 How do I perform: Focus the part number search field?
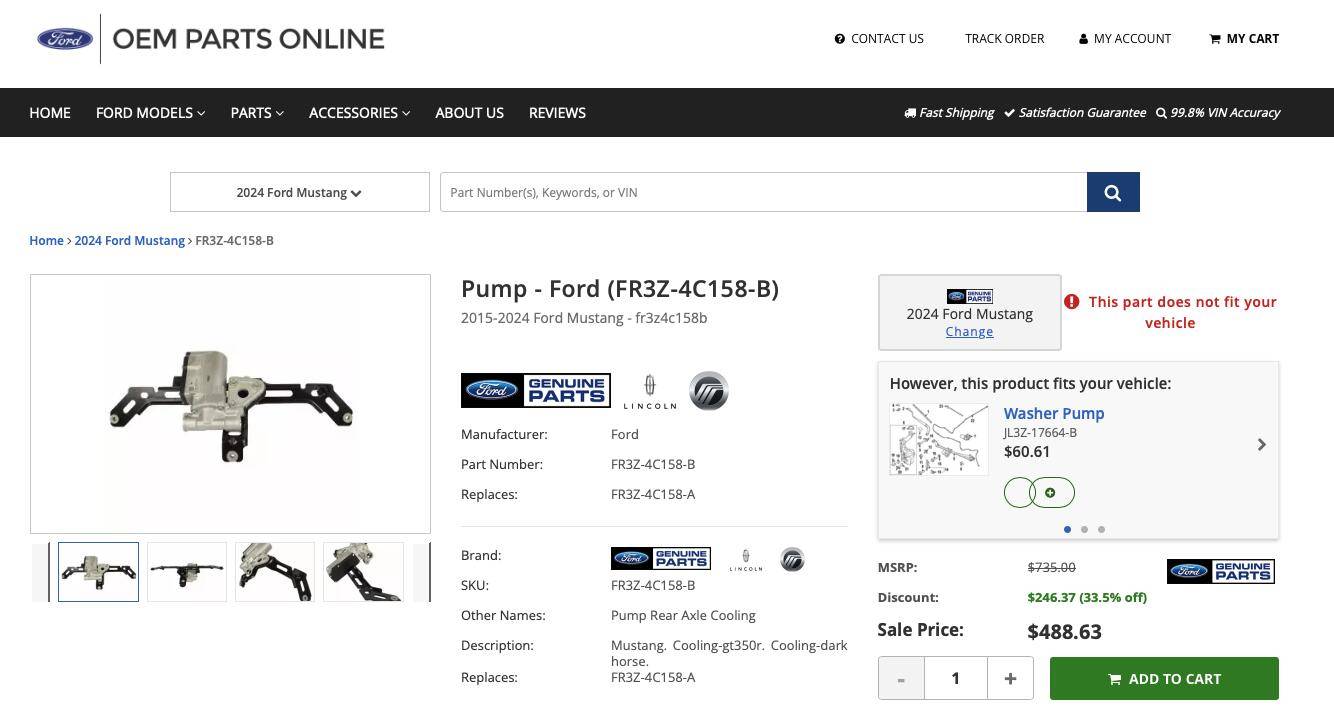tap(763, 192)
